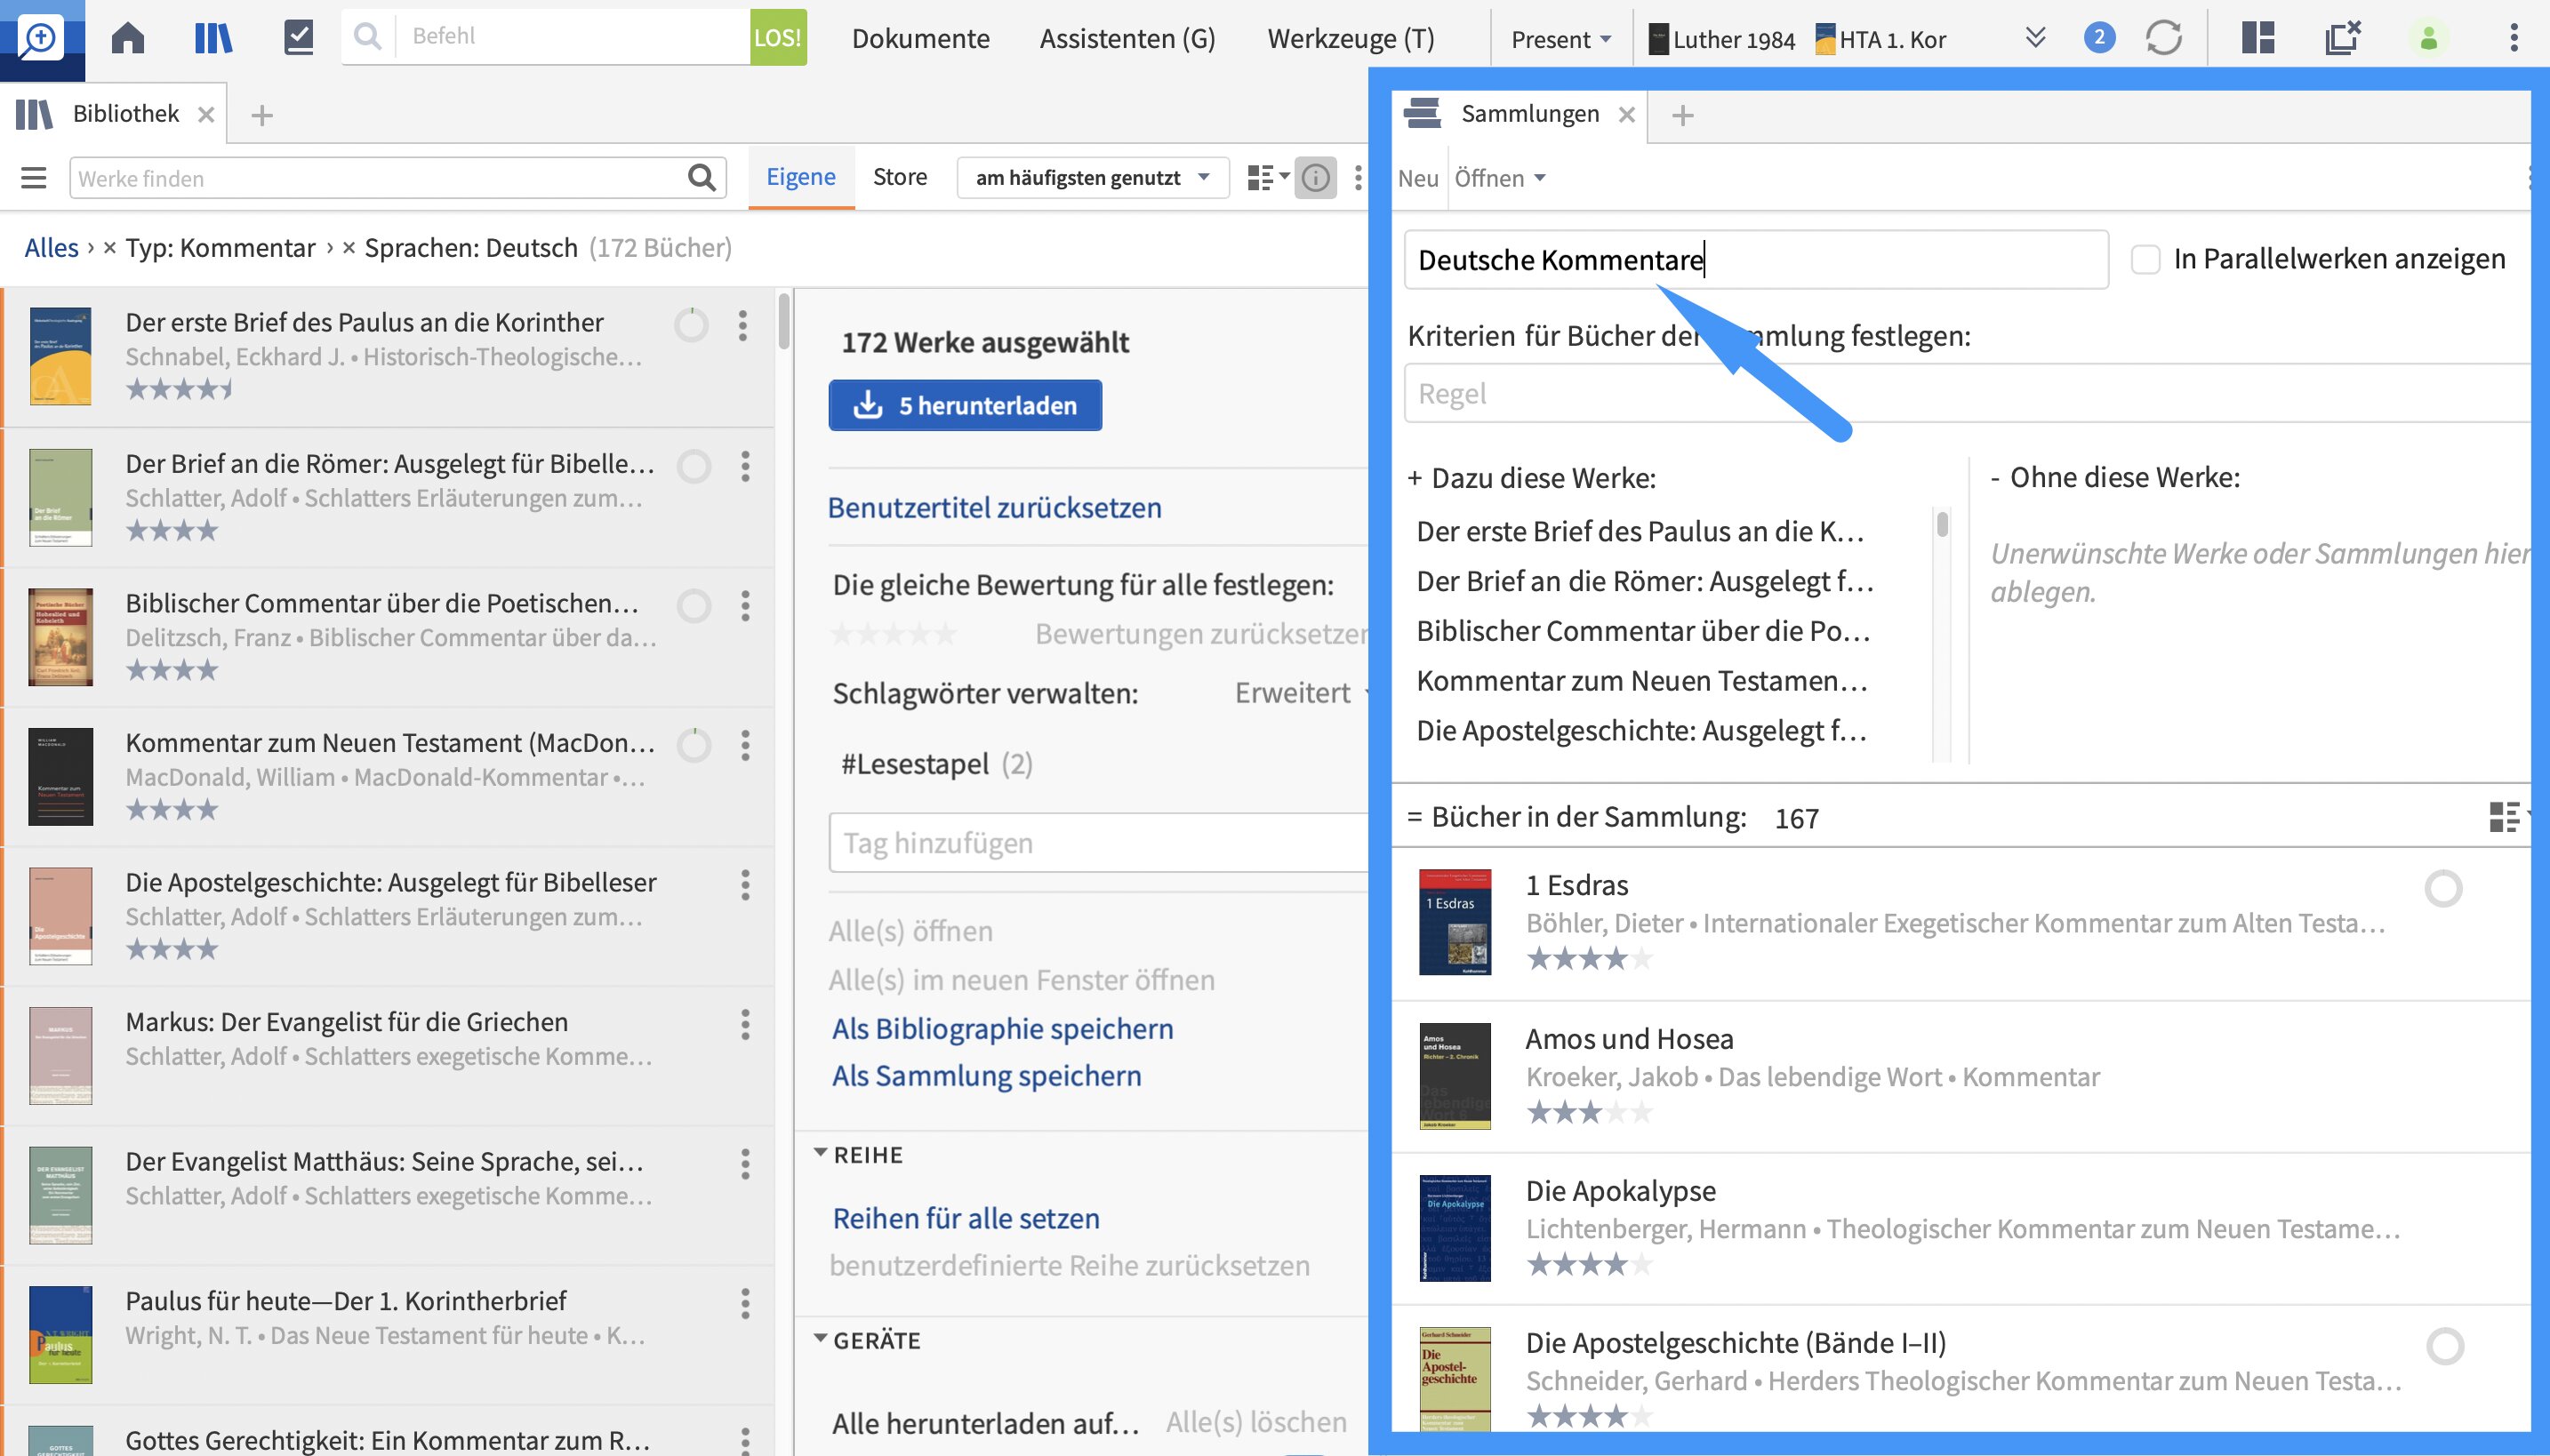2550x1456 pixels.
Task: Toggle the library info panel icon
Action: click(1315, 178)
